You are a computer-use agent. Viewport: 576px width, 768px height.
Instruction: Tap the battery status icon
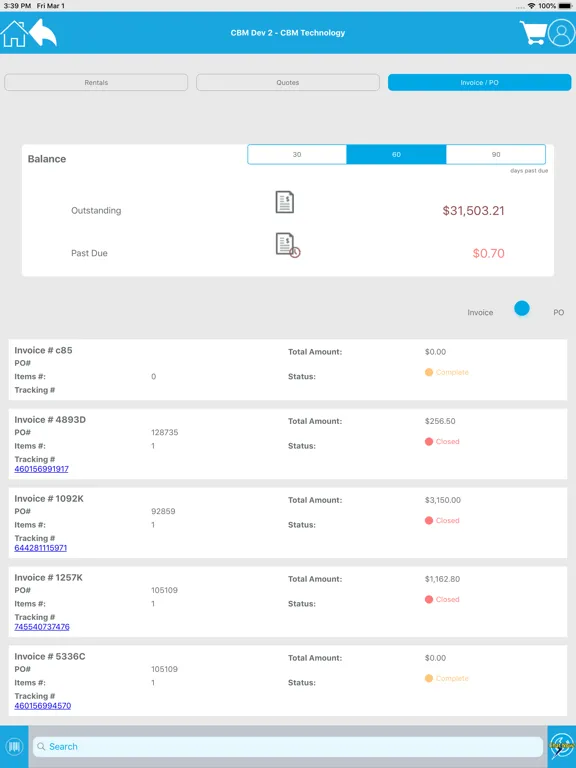point(565,6)
